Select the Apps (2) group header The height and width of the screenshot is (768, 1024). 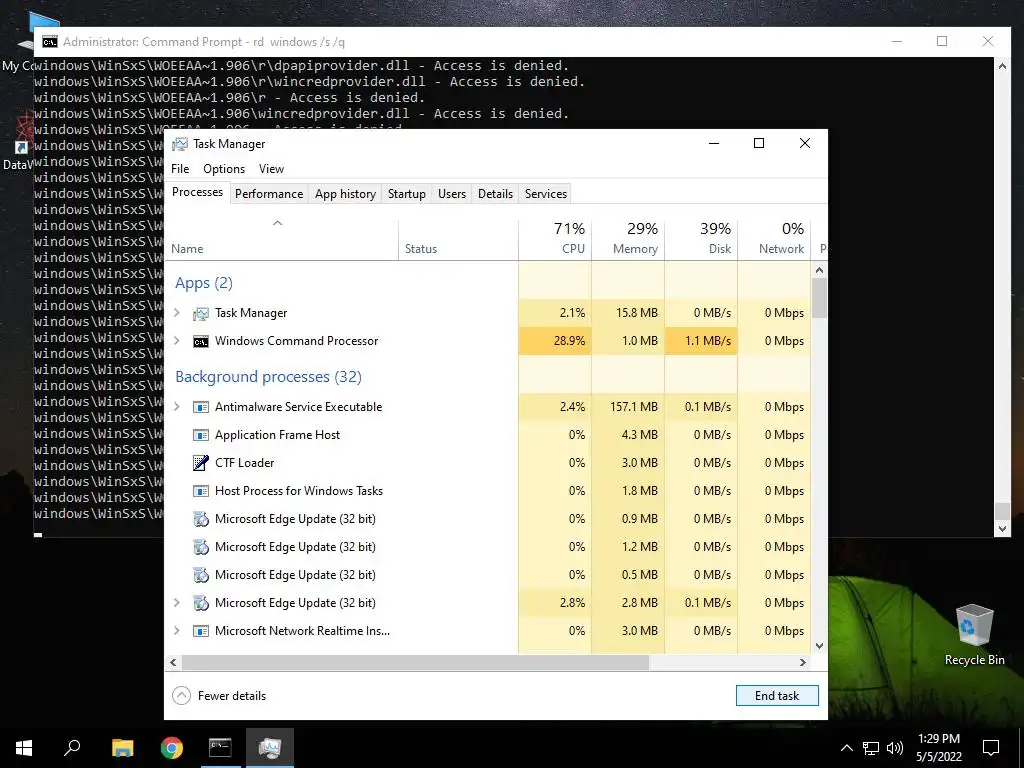204,283
